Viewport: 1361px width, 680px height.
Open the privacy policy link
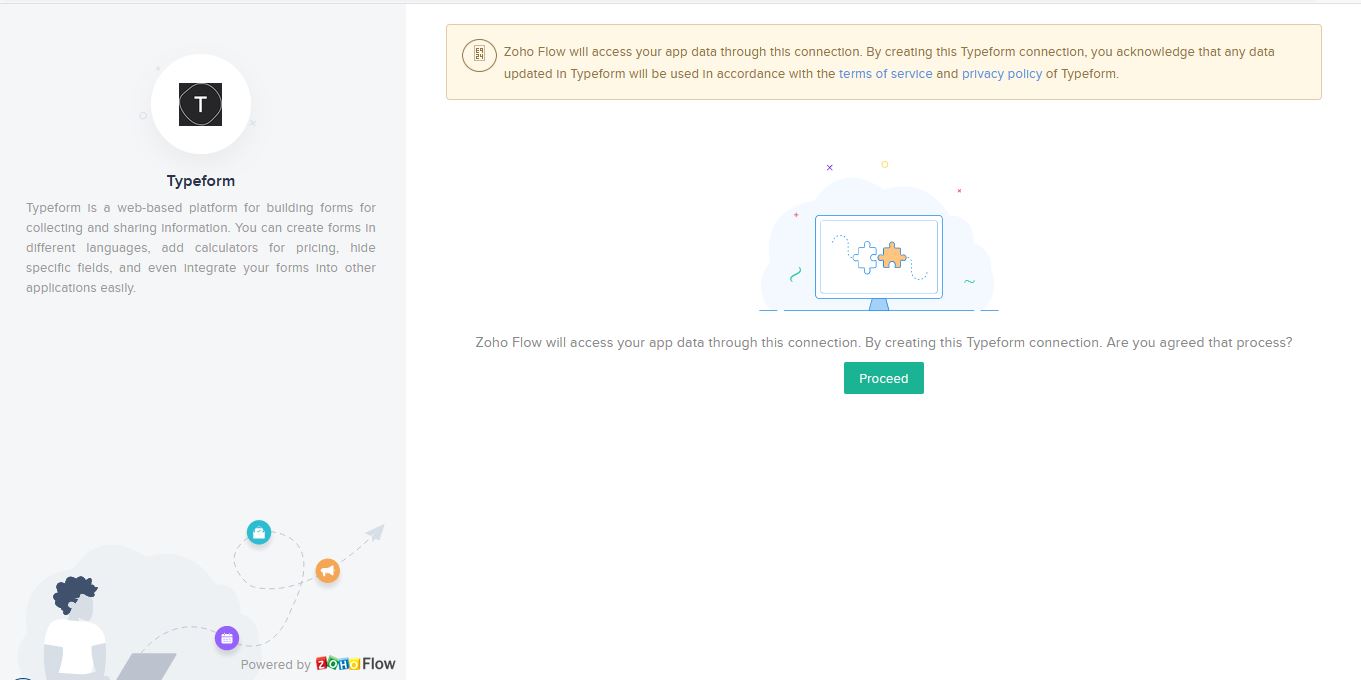click(1001, 74)
